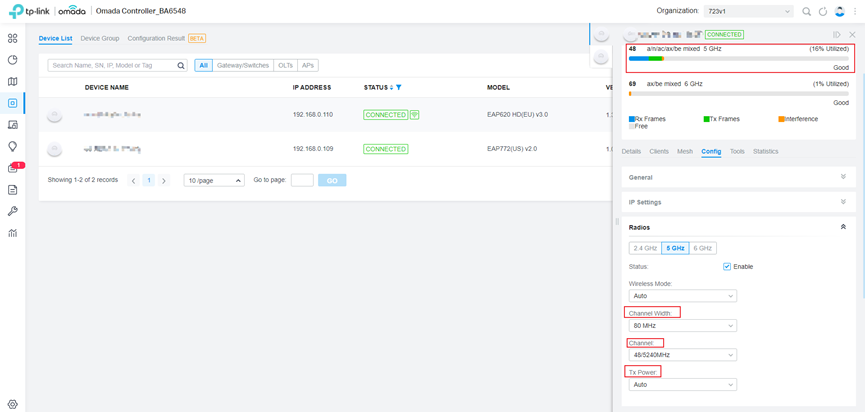Open the Clients tab in device panel
865x412 pixels.
pos(659,152)
